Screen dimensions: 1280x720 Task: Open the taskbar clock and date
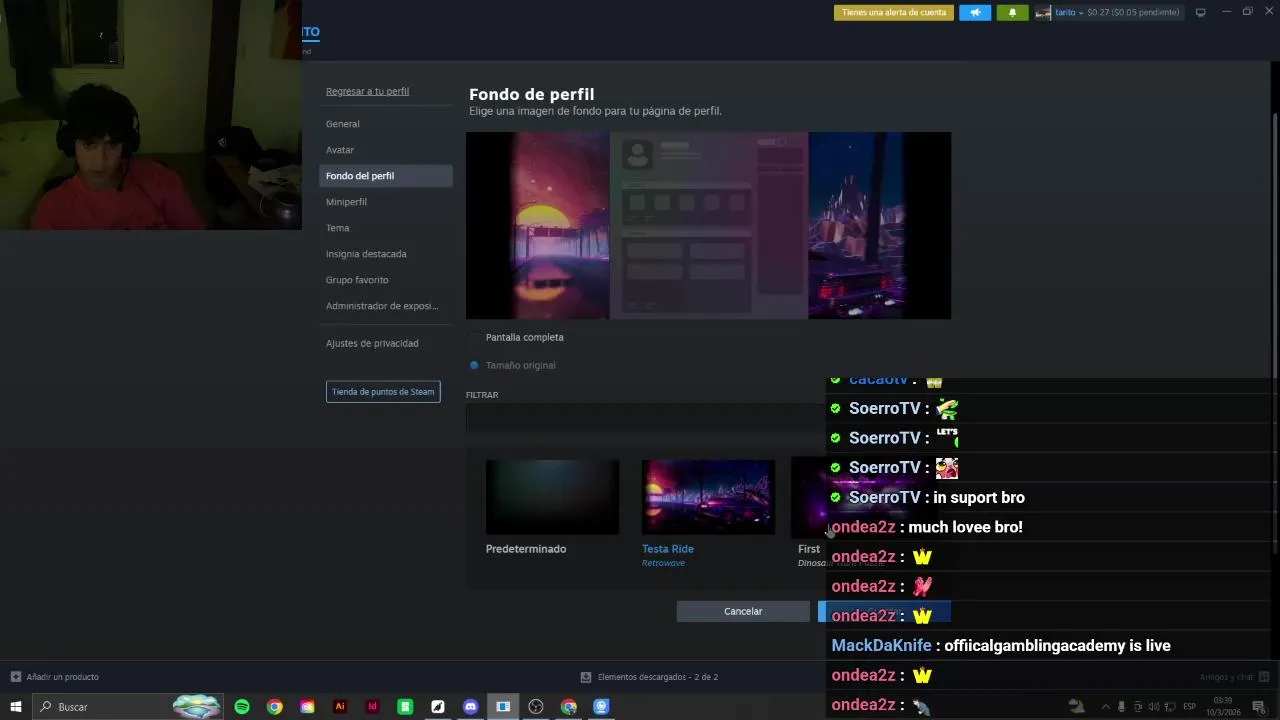click(1222, 707)
